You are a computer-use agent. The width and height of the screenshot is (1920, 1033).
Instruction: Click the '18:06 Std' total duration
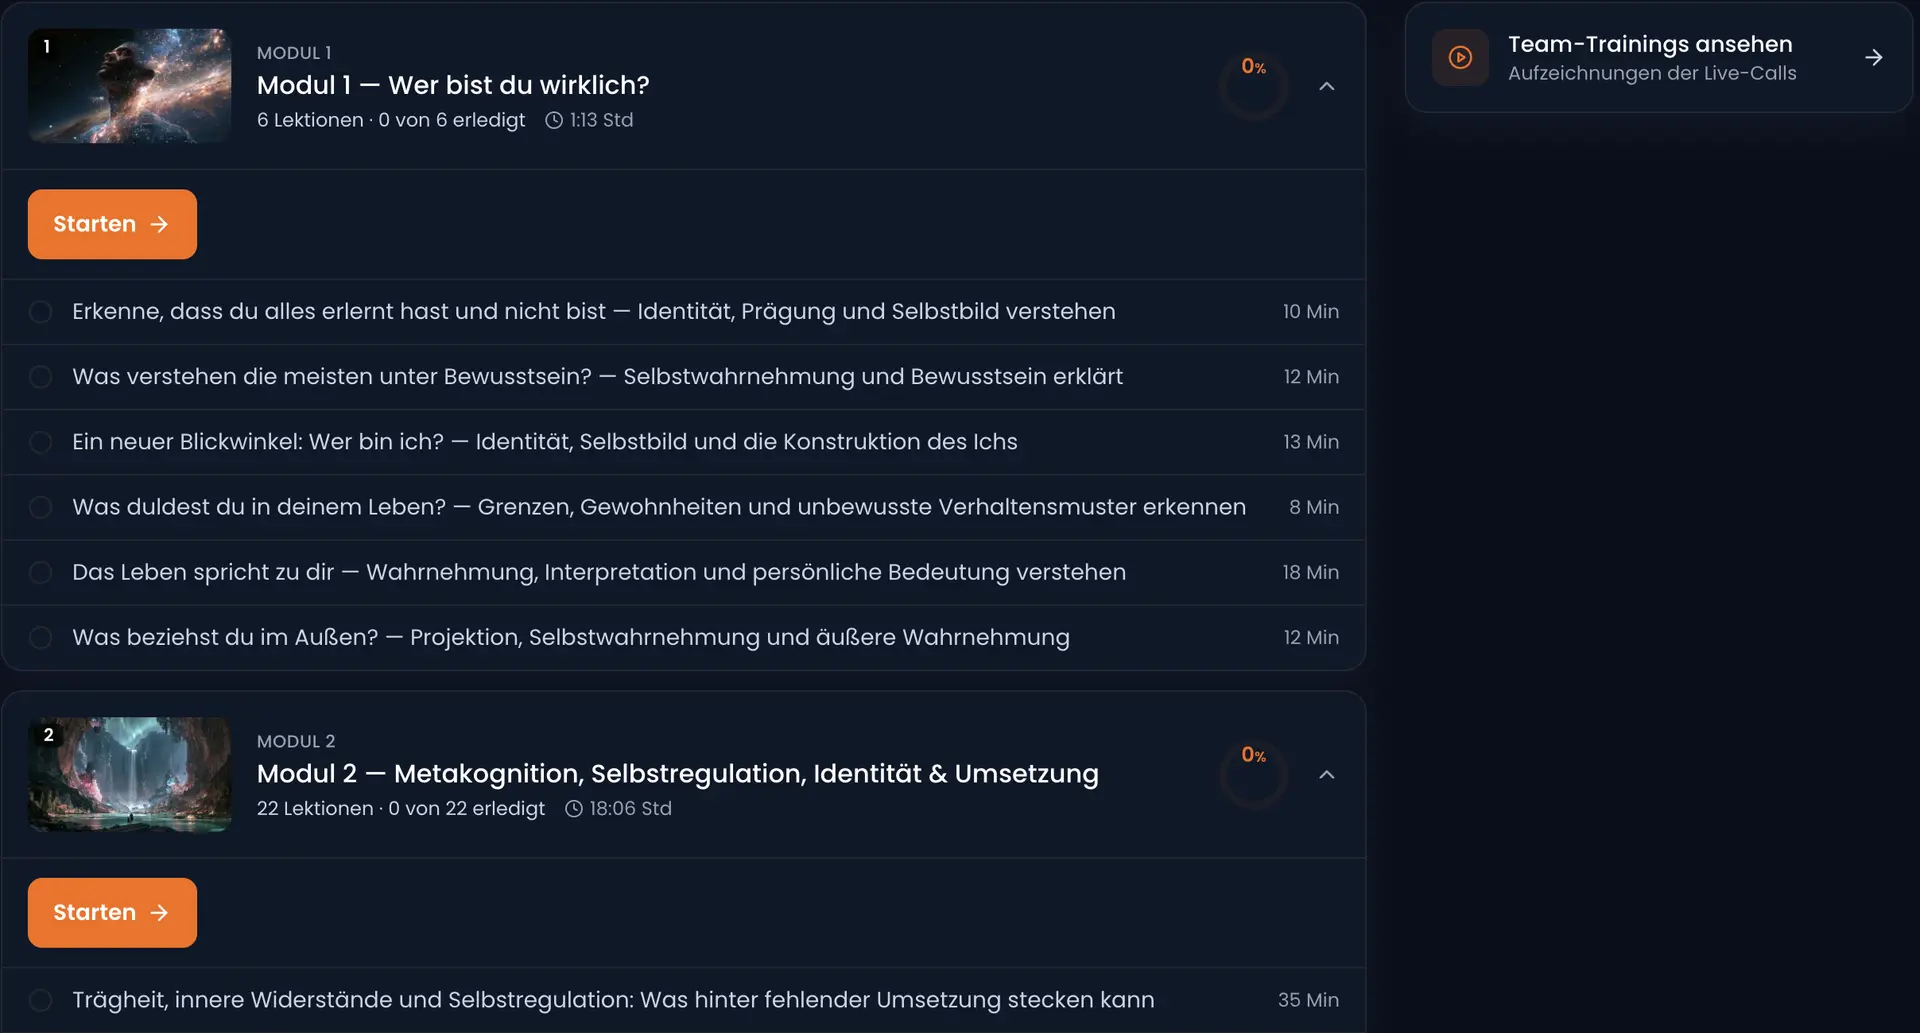(x=630, y=809)
